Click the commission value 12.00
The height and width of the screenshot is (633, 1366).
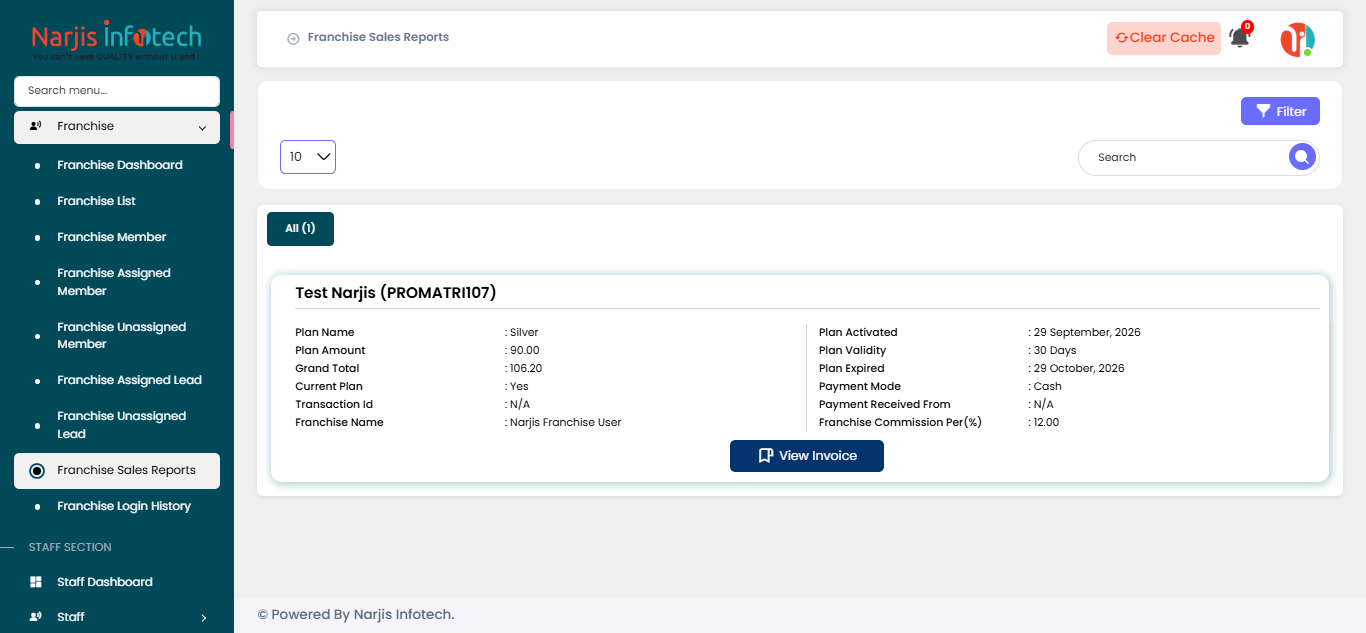coord(1046,422)
